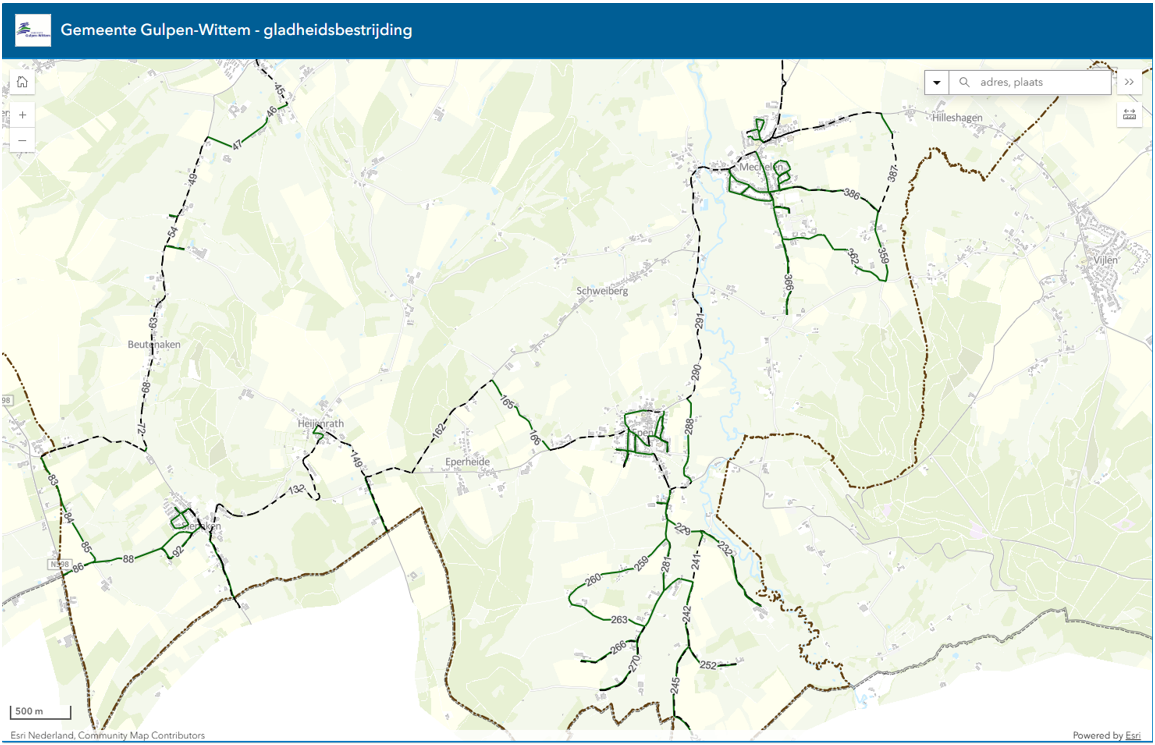Select route segment labeled 386
The height and width of the screenshot is (745, 1155).
point(852,195)
